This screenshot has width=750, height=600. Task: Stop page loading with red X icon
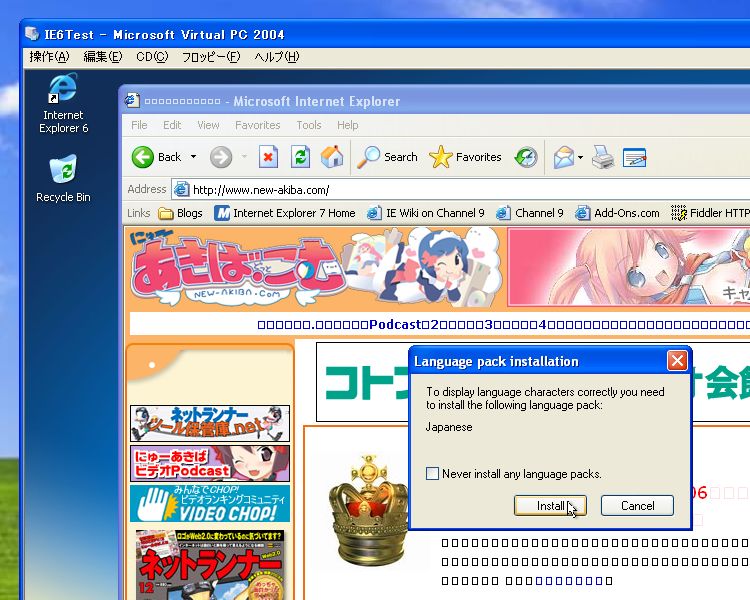(x=268, y=157)
